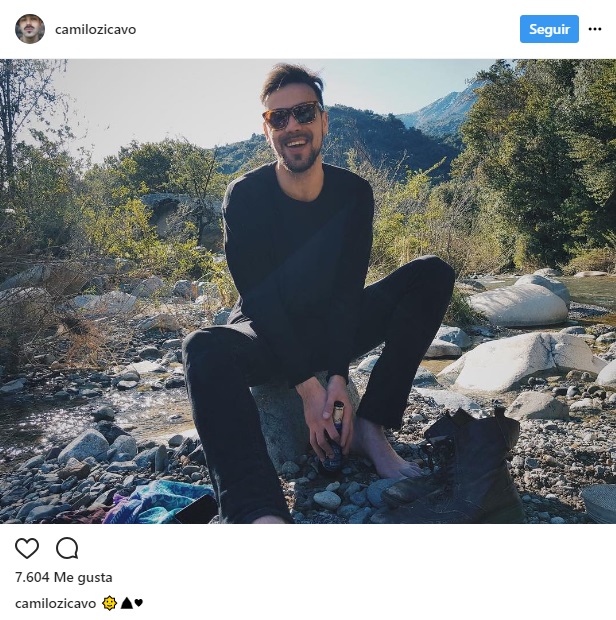This screenshot has width=616, height=620.
Task: Open camilozicavo profile from header username
Action: pyautogui.click(x=95, y=29)
